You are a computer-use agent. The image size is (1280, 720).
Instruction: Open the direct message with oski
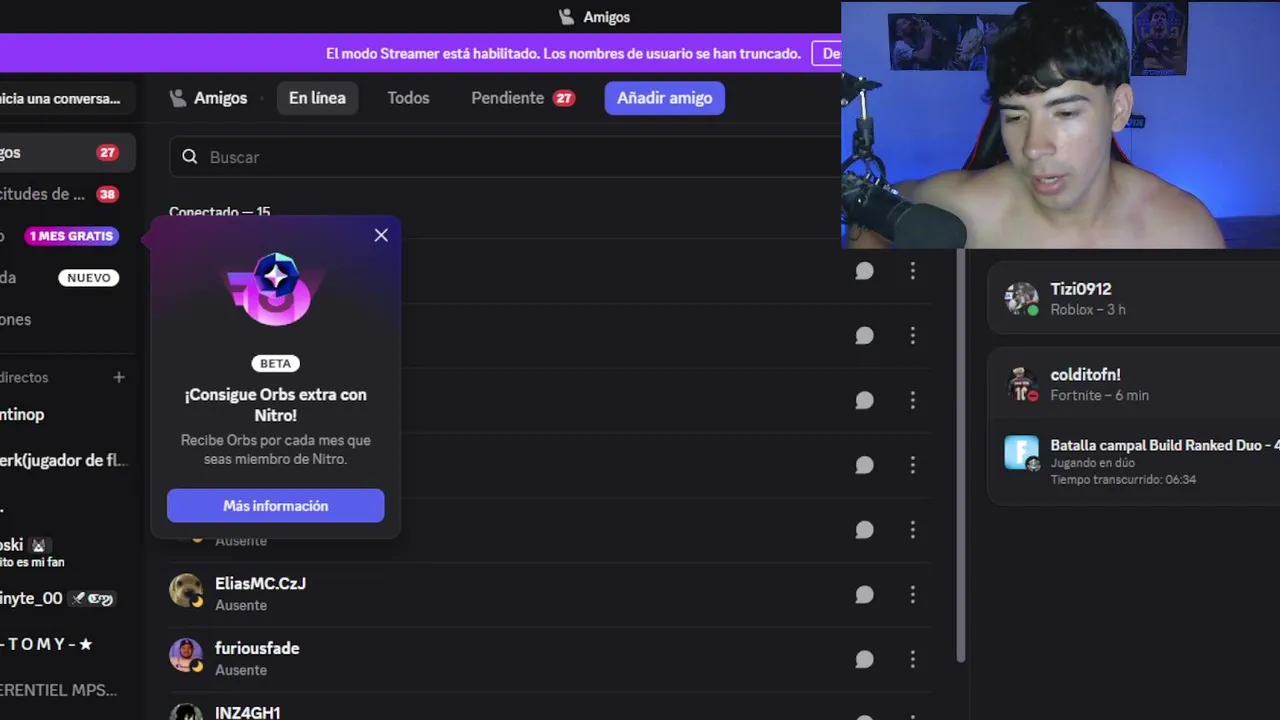point(66,552)
